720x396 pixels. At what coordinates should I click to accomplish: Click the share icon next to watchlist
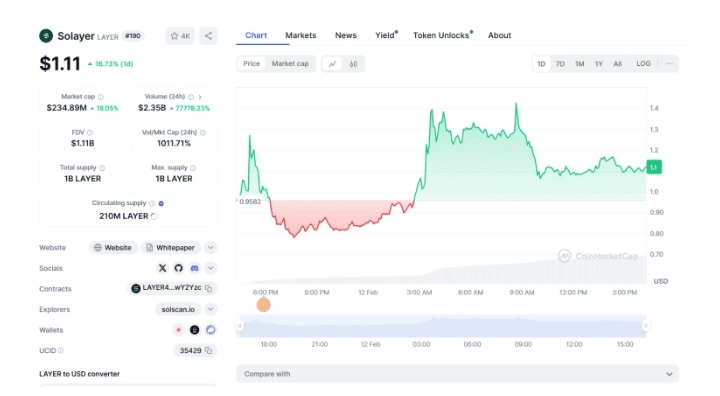208,36
